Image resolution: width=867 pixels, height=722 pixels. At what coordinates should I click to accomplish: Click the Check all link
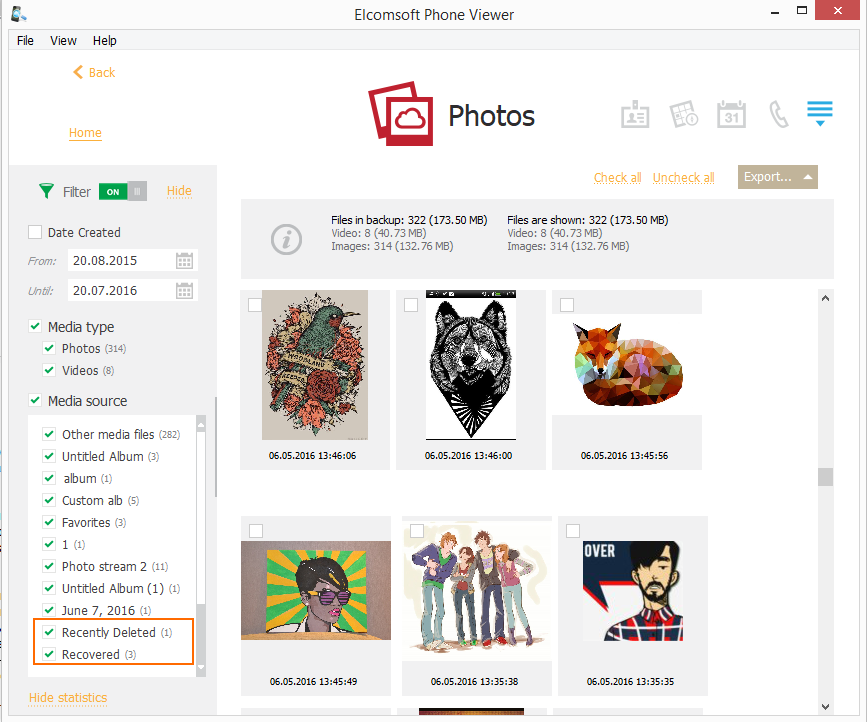[617, 178]
